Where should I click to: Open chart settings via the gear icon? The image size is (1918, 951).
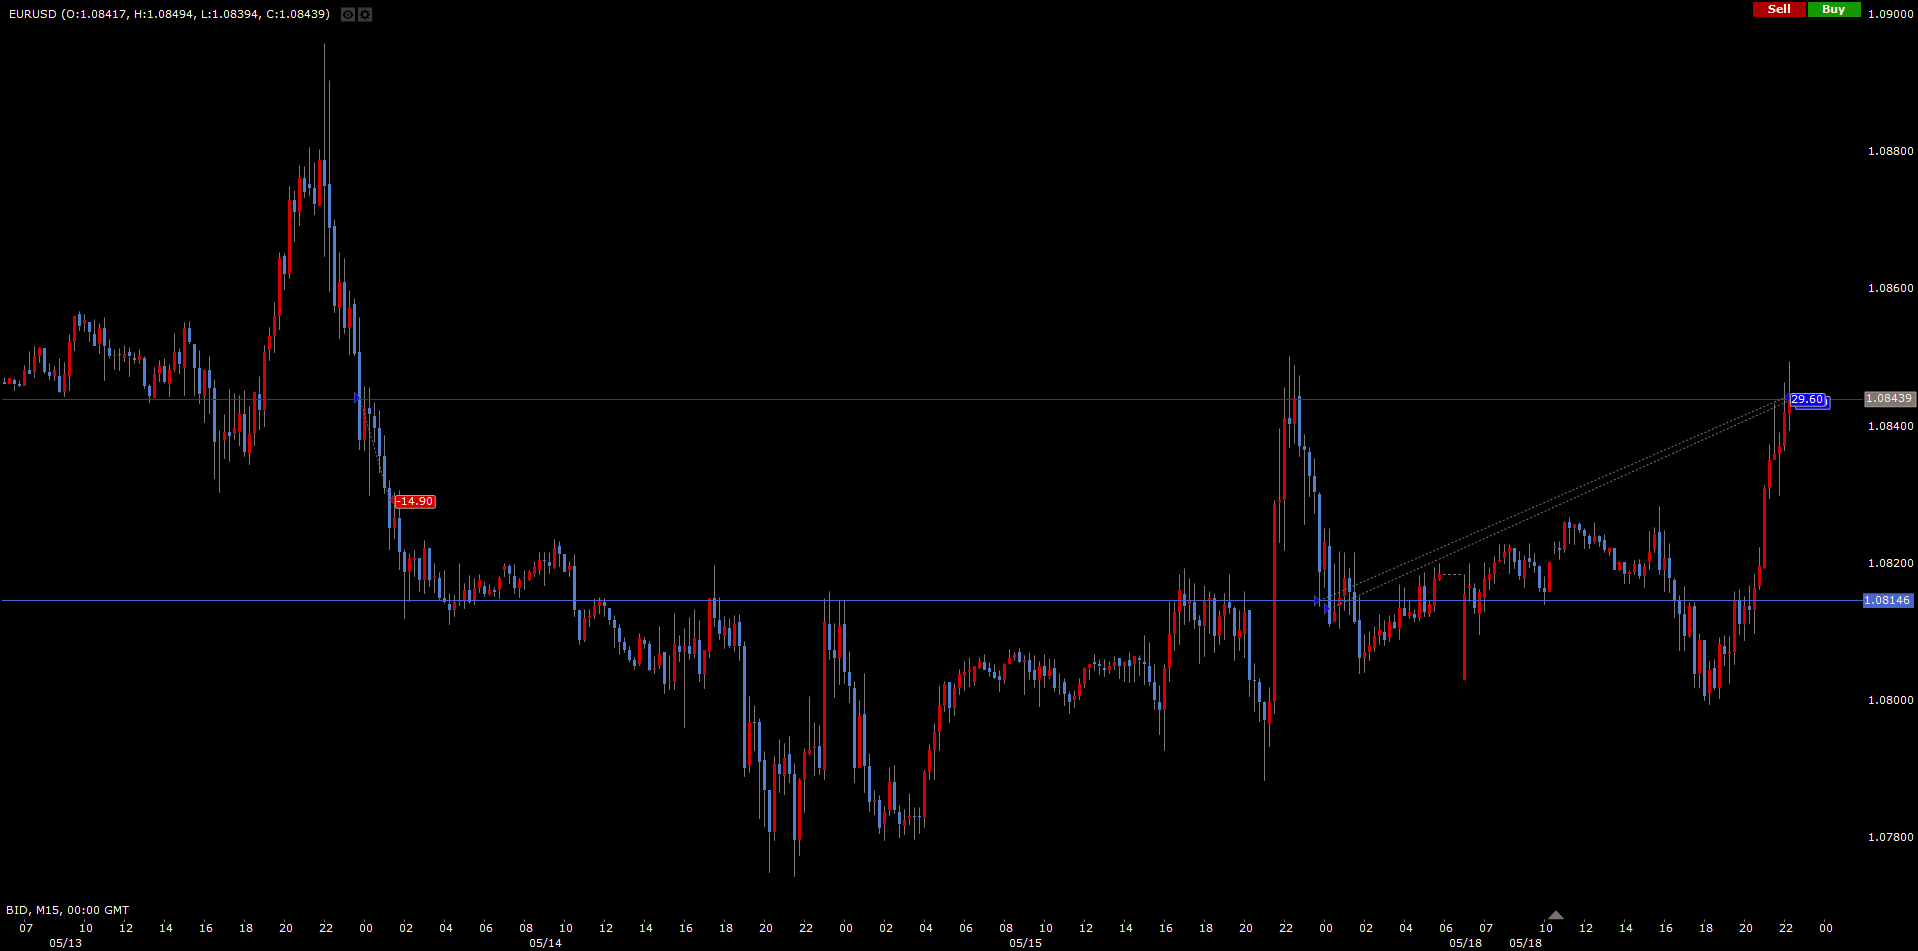point(365,15)
